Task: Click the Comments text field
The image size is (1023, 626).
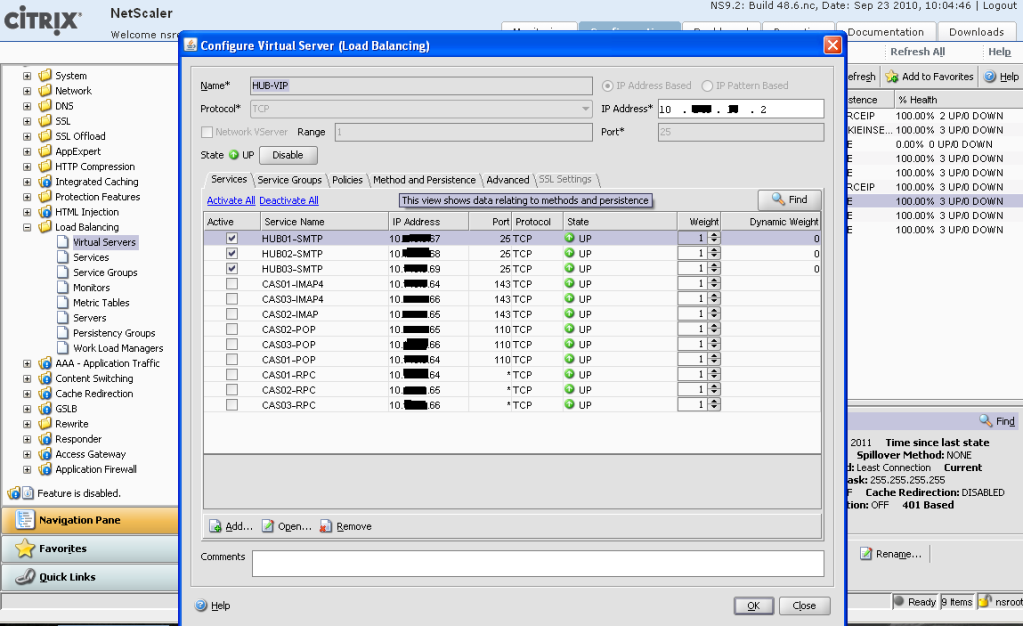Action: pyautogui.click(x=538, y=563)
